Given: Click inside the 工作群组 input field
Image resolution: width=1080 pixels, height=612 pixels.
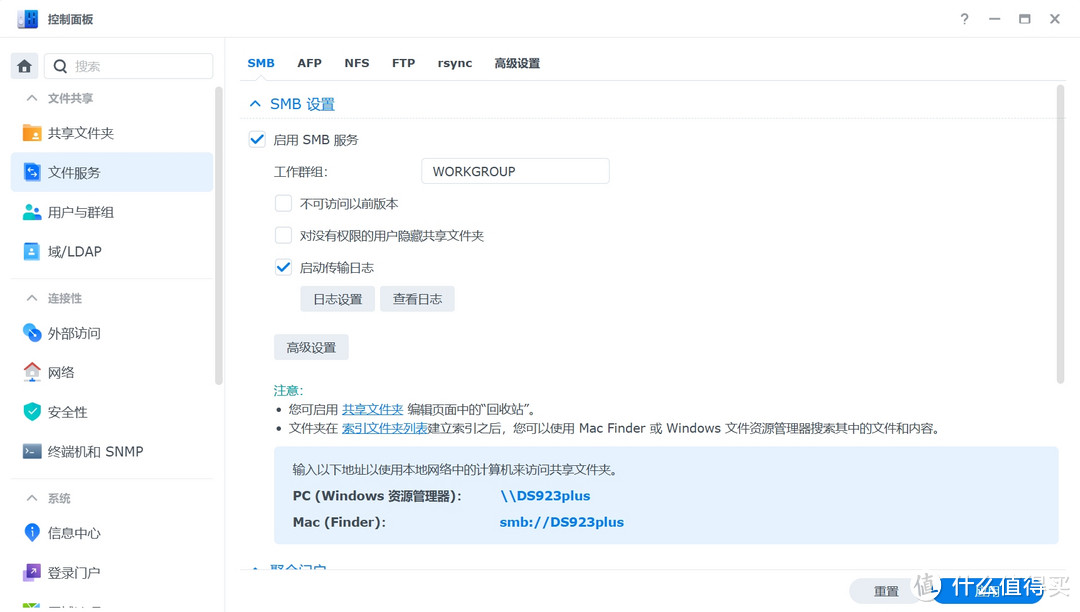Looking at the screenshot, I should pyautogui.click(x=515, y=170).
